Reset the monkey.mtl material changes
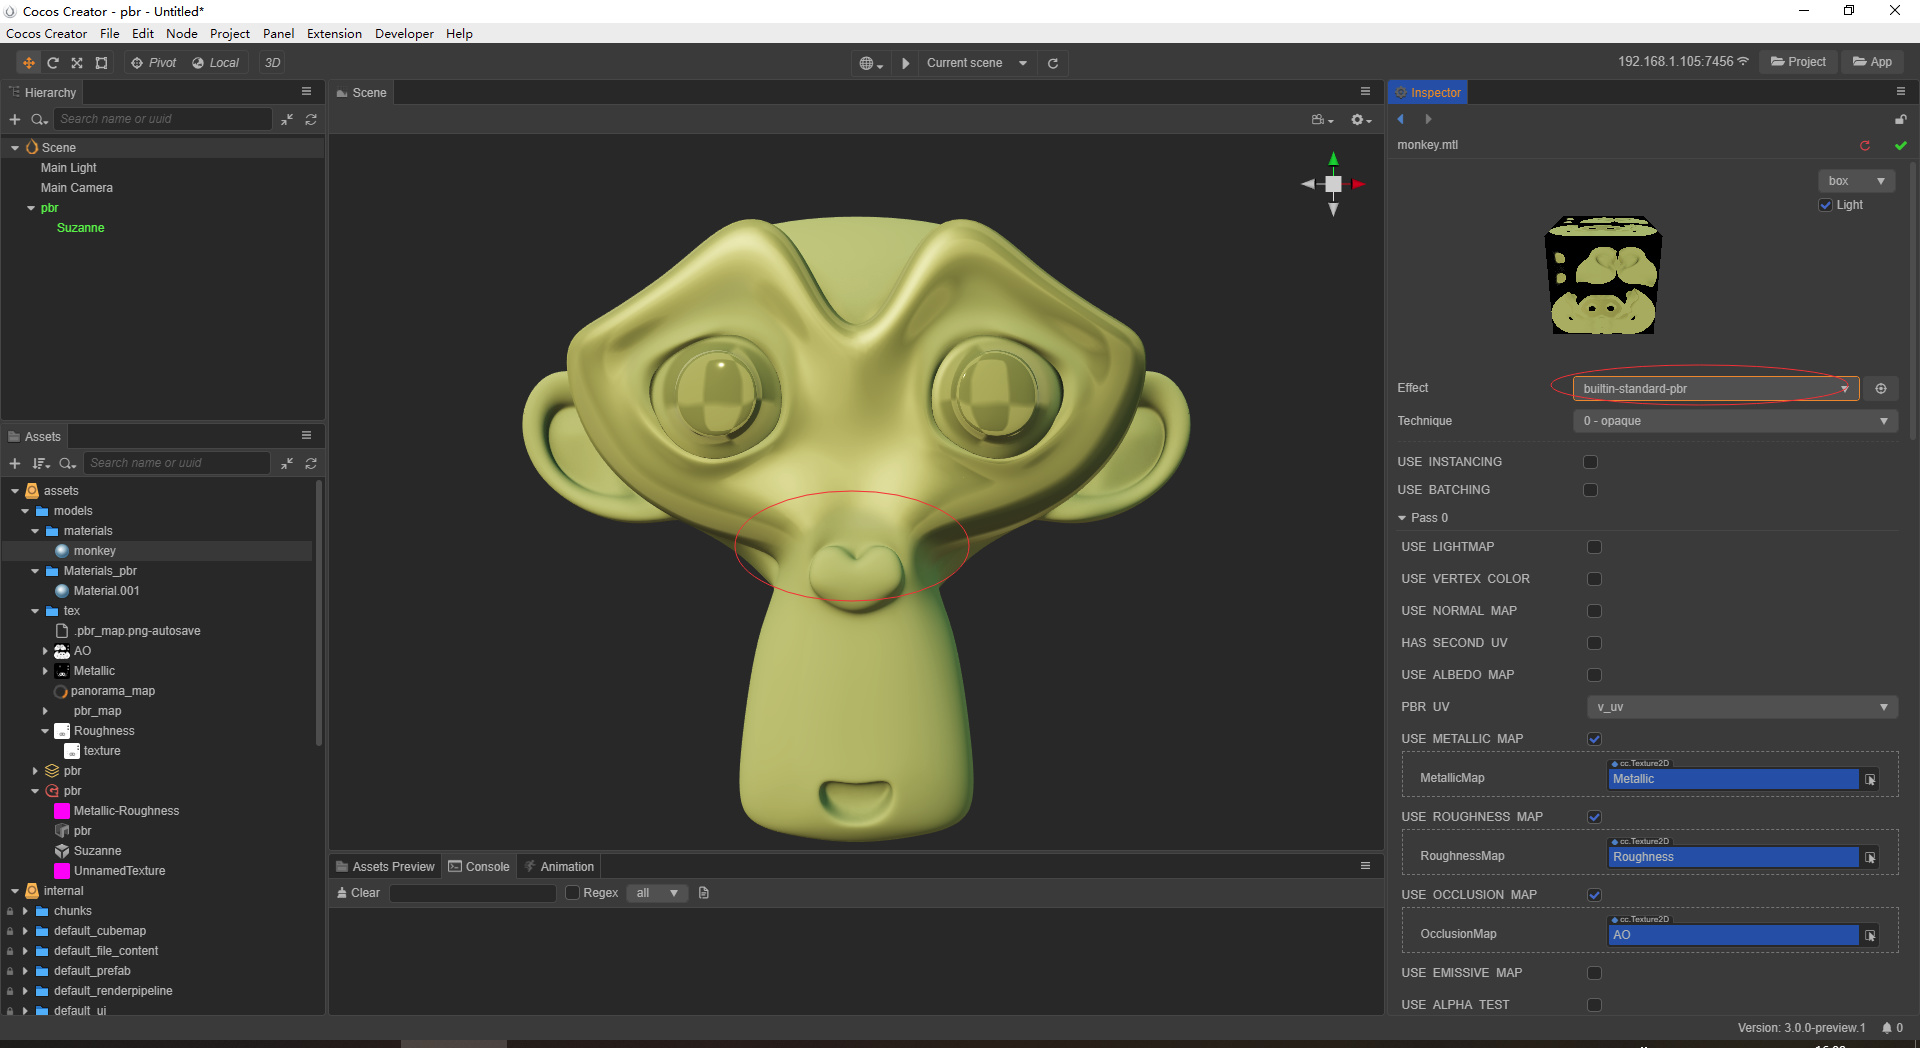 1865,145
